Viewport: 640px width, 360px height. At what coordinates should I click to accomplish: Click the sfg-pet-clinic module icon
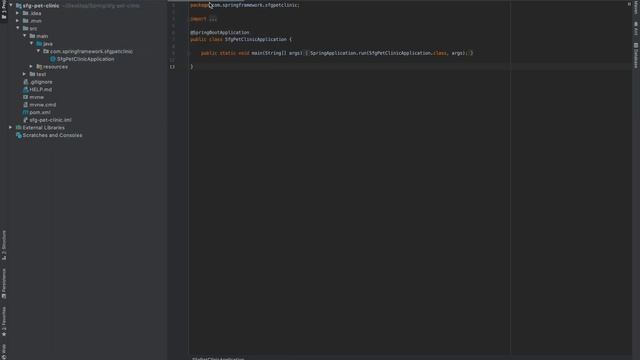(x=18, y=5)
